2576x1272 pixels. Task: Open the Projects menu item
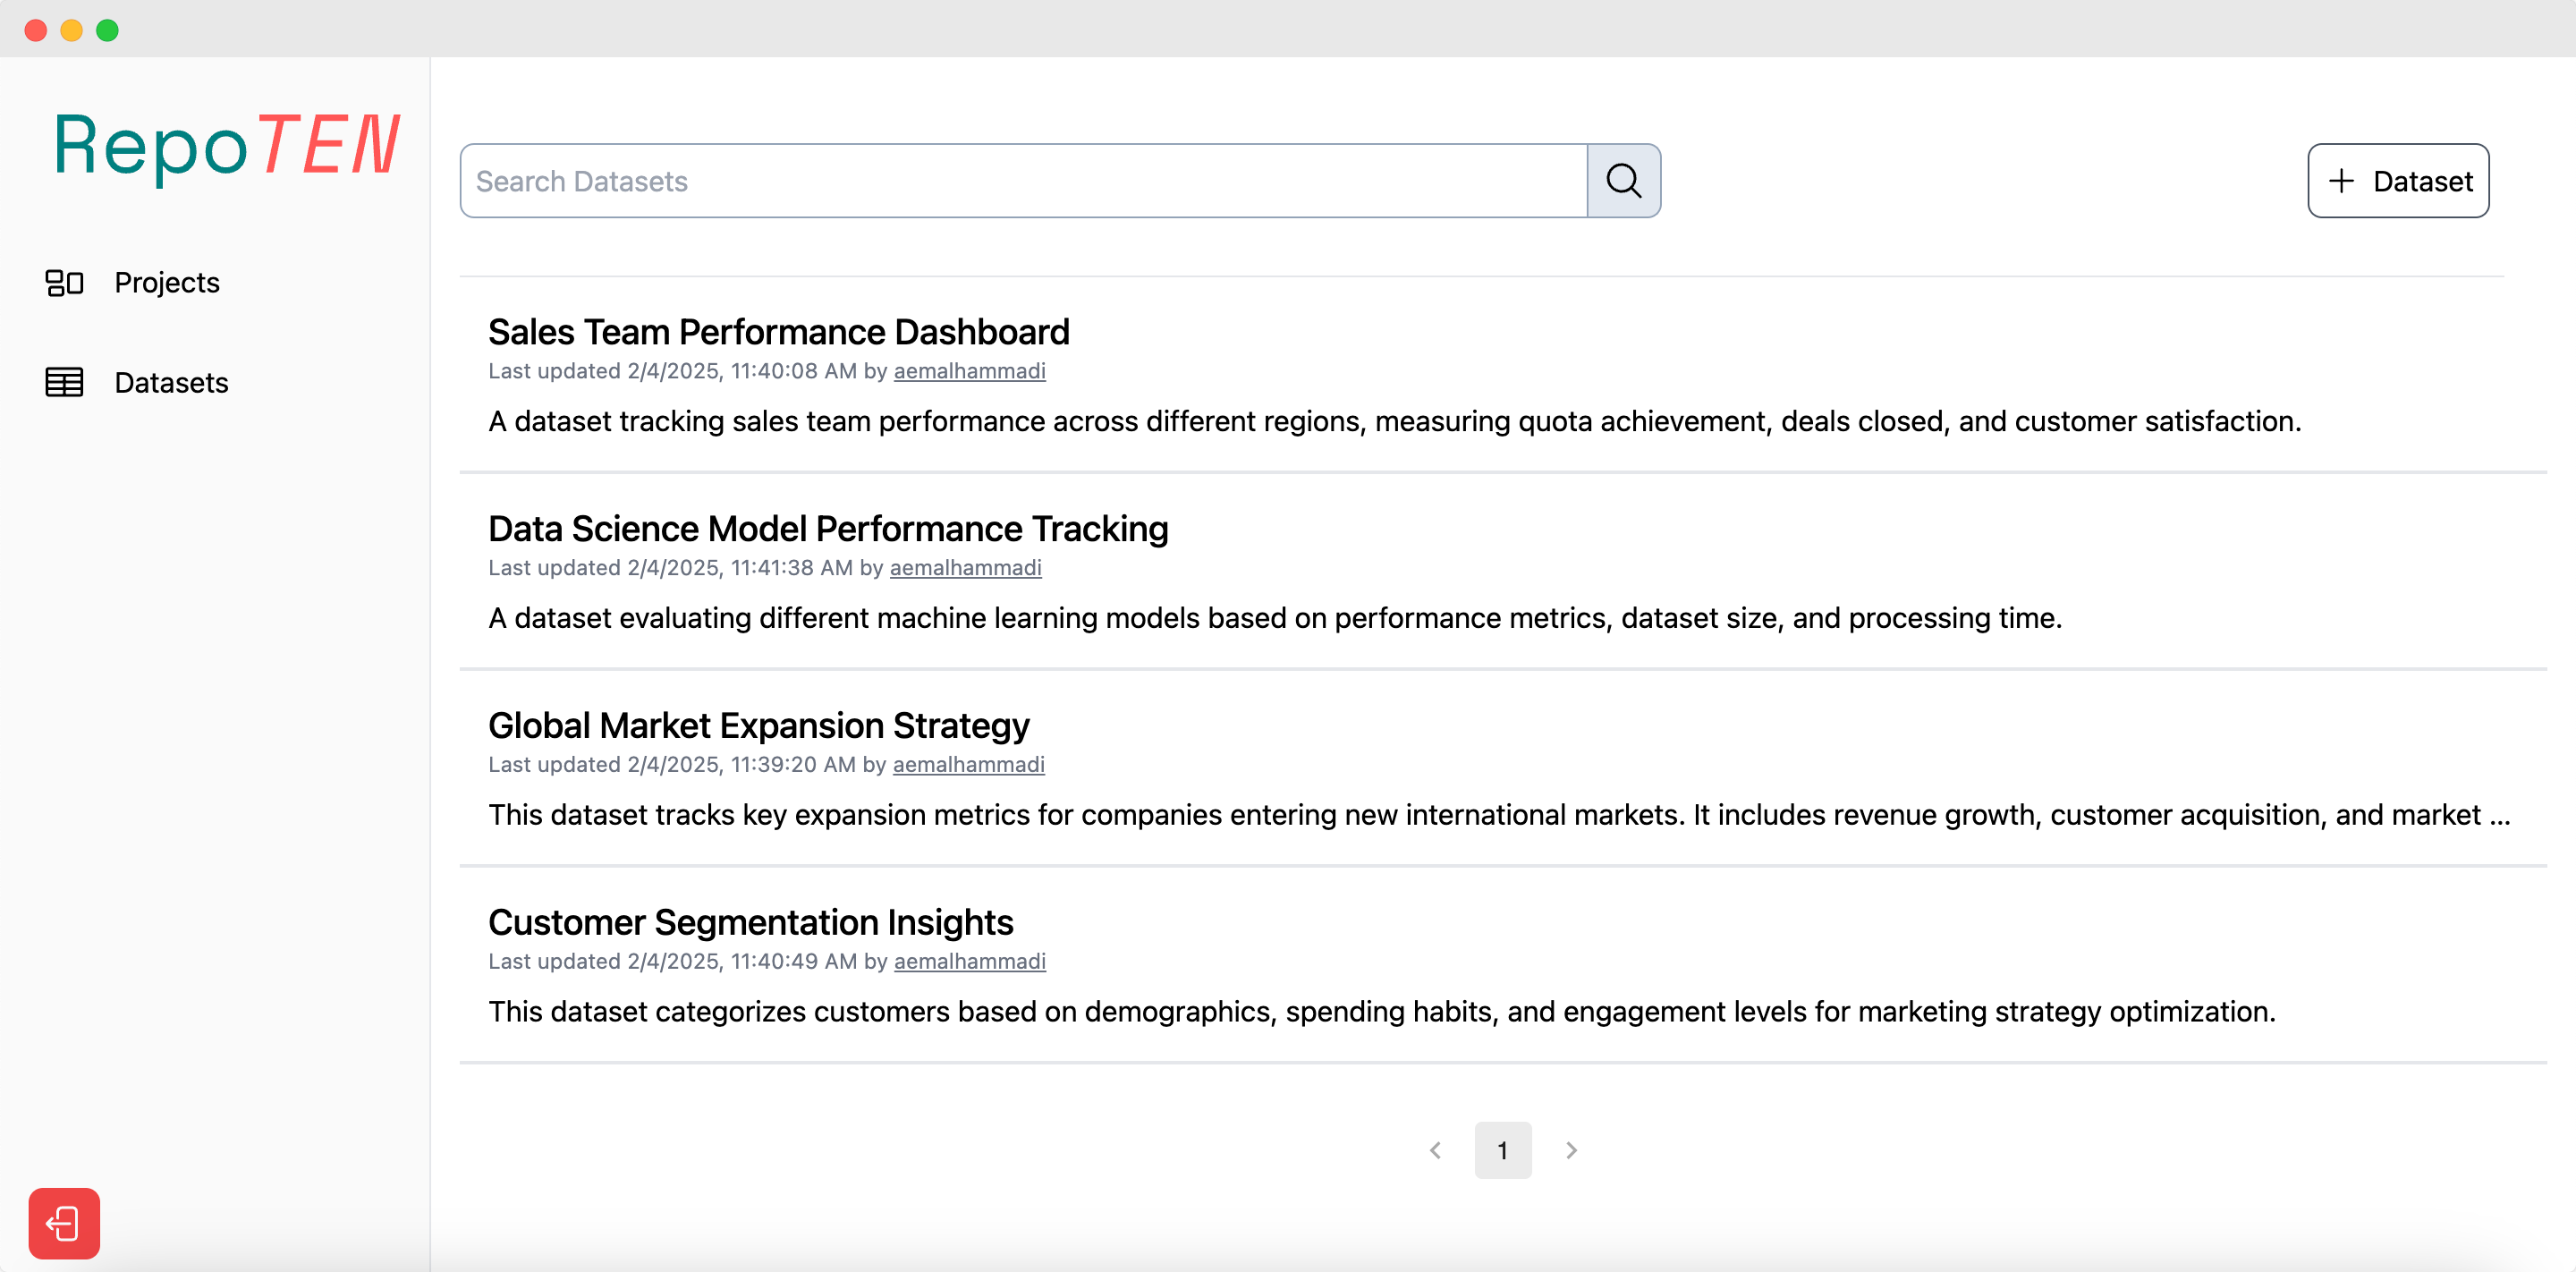point(167,283)
